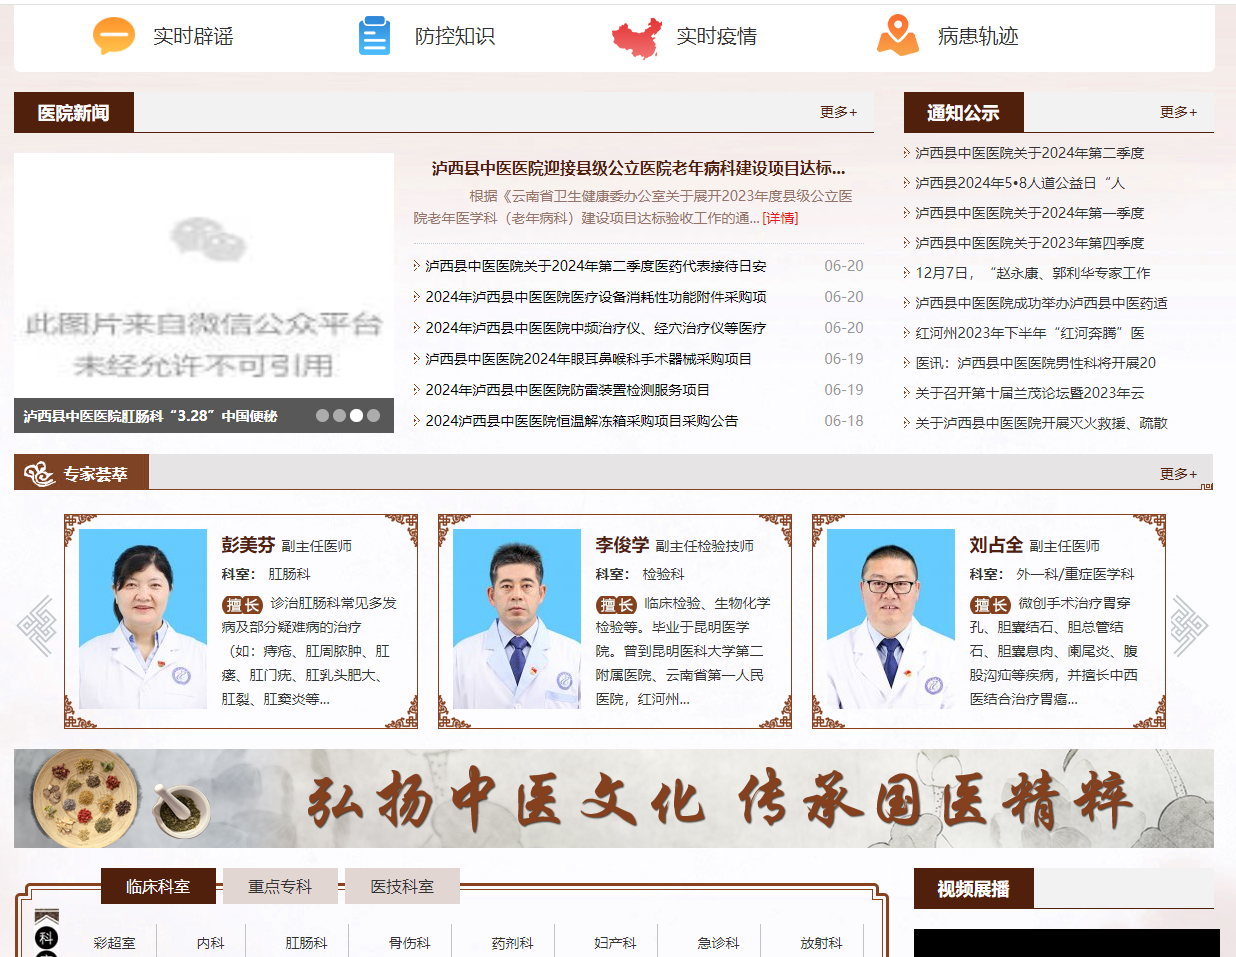Viewport: 1236px width, 957px height.
Task: Open the 彩超室 department
Action: click(114, 943)
